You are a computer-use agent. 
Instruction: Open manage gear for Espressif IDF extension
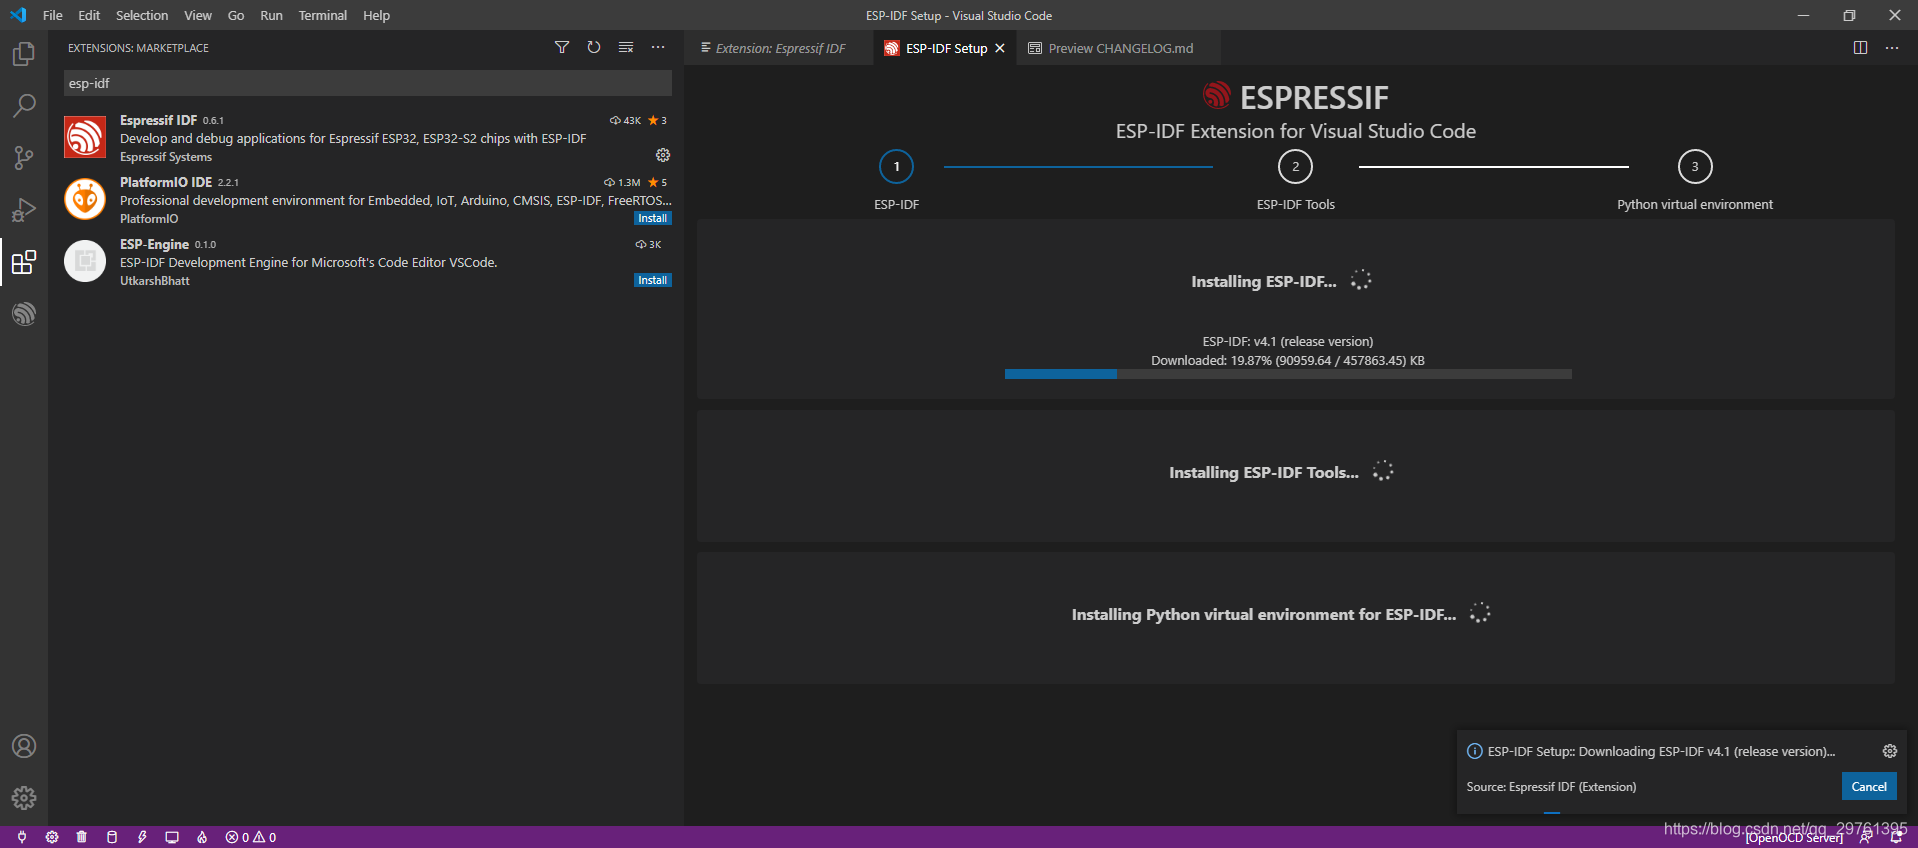click(x=663, y=155)
